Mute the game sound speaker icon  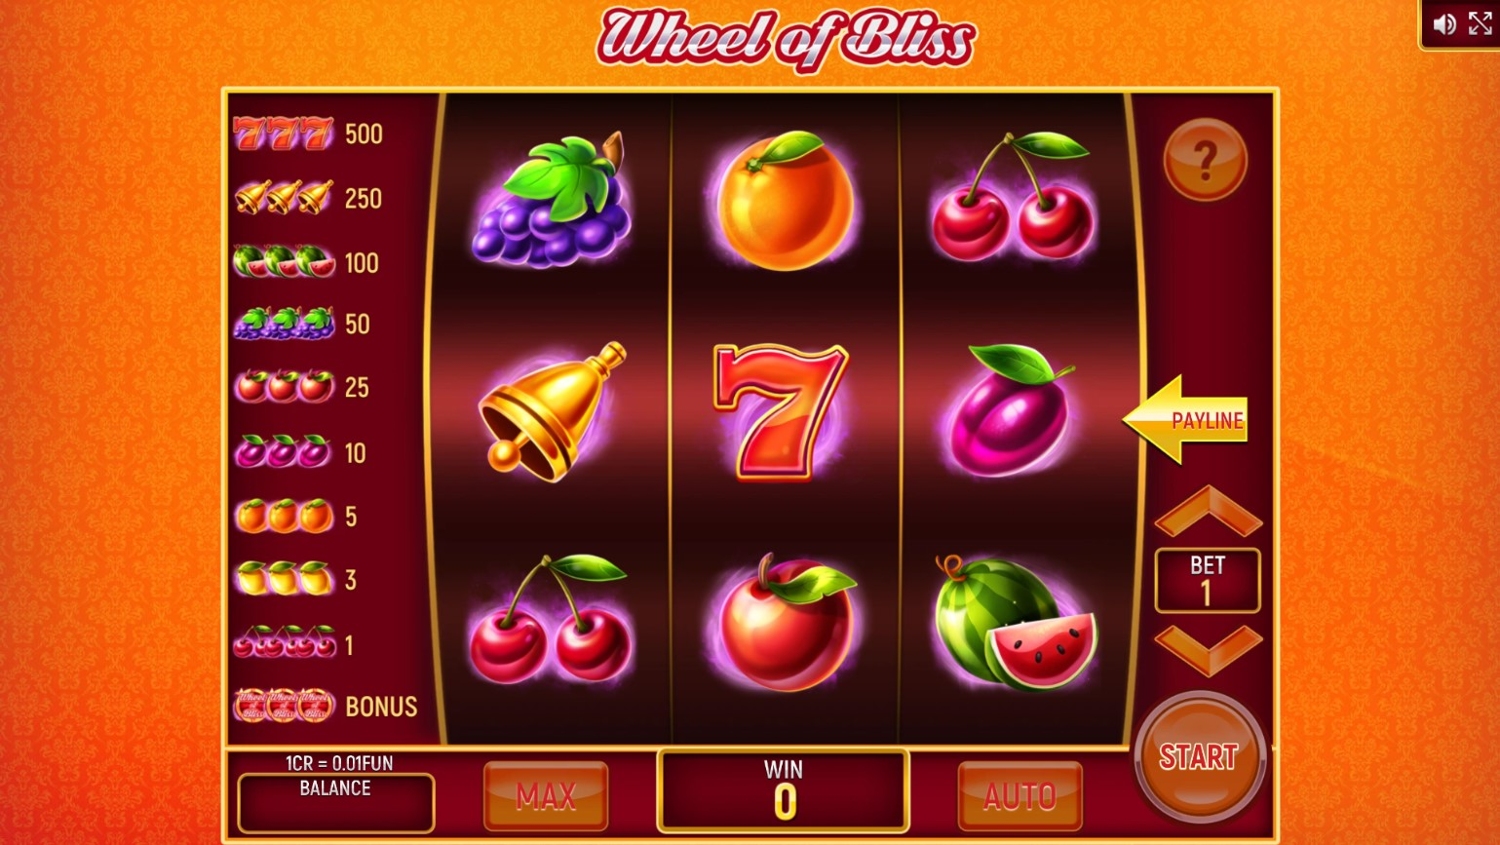point(1444,24)
